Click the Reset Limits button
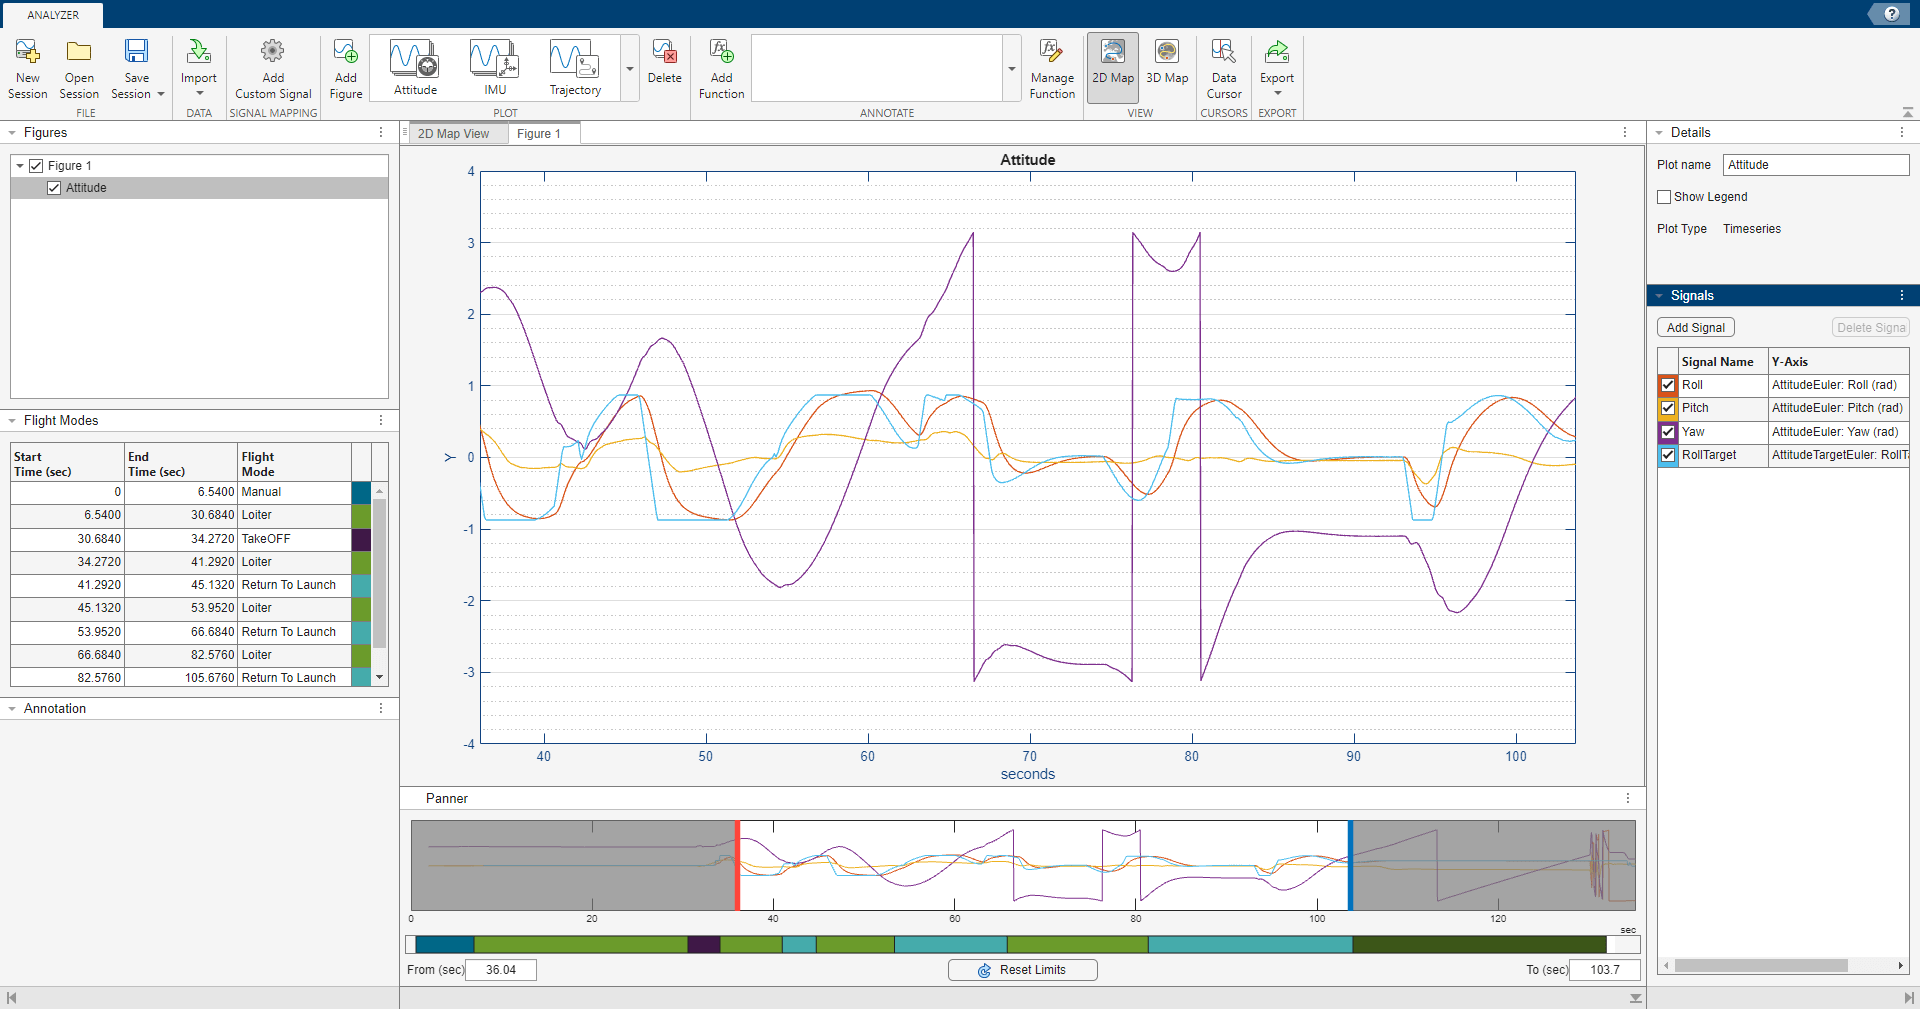 (1022, 969)
